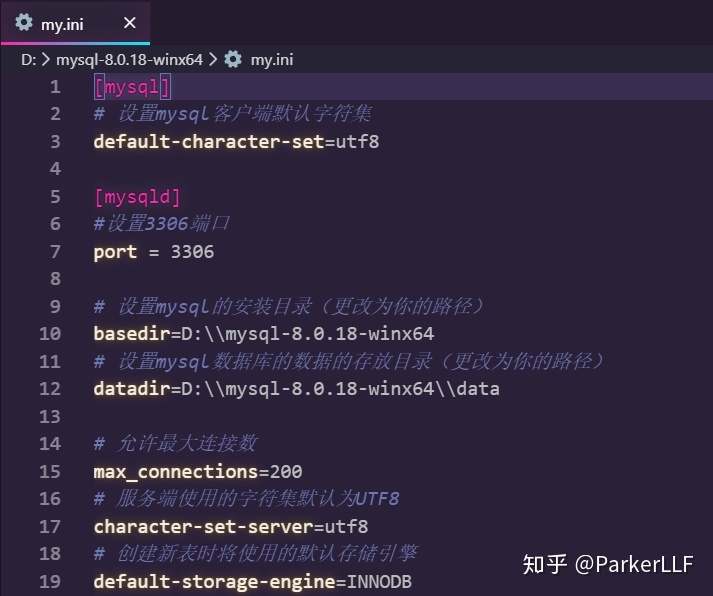This screenshot has height=596, width=713.
Task: Click the 允许最大连接数 comment
Action: click(176, 443)
